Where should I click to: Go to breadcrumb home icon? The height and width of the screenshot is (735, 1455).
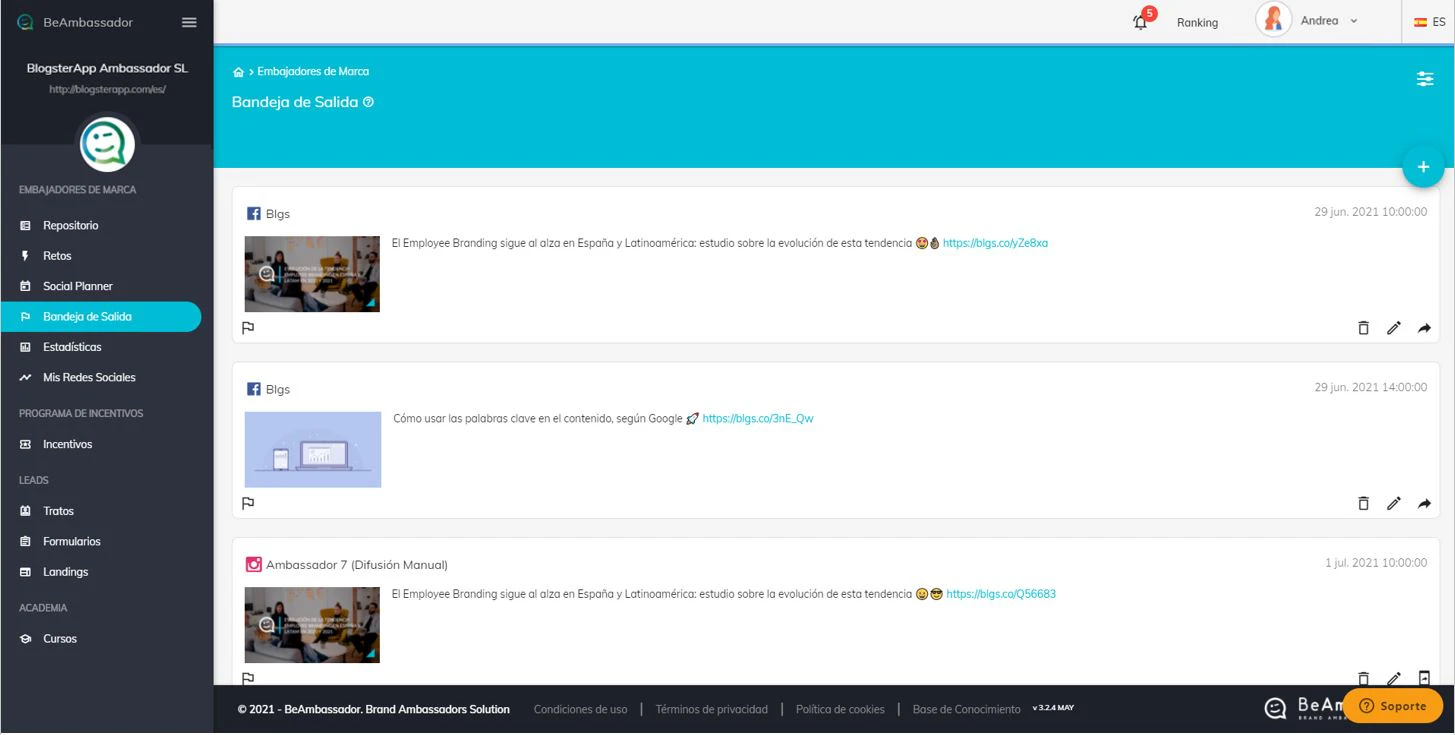click(x=238, y=71)
